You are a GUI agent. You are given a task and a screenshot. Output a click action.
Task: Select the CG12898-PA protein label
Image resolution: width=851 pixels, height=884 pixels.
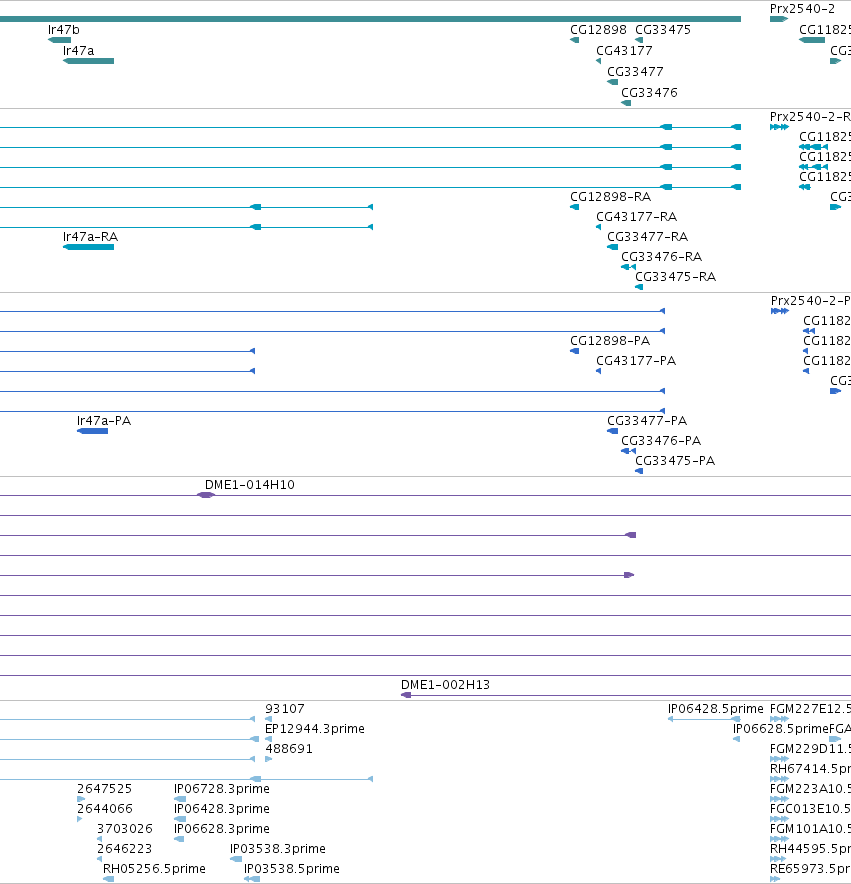point(610,341)
